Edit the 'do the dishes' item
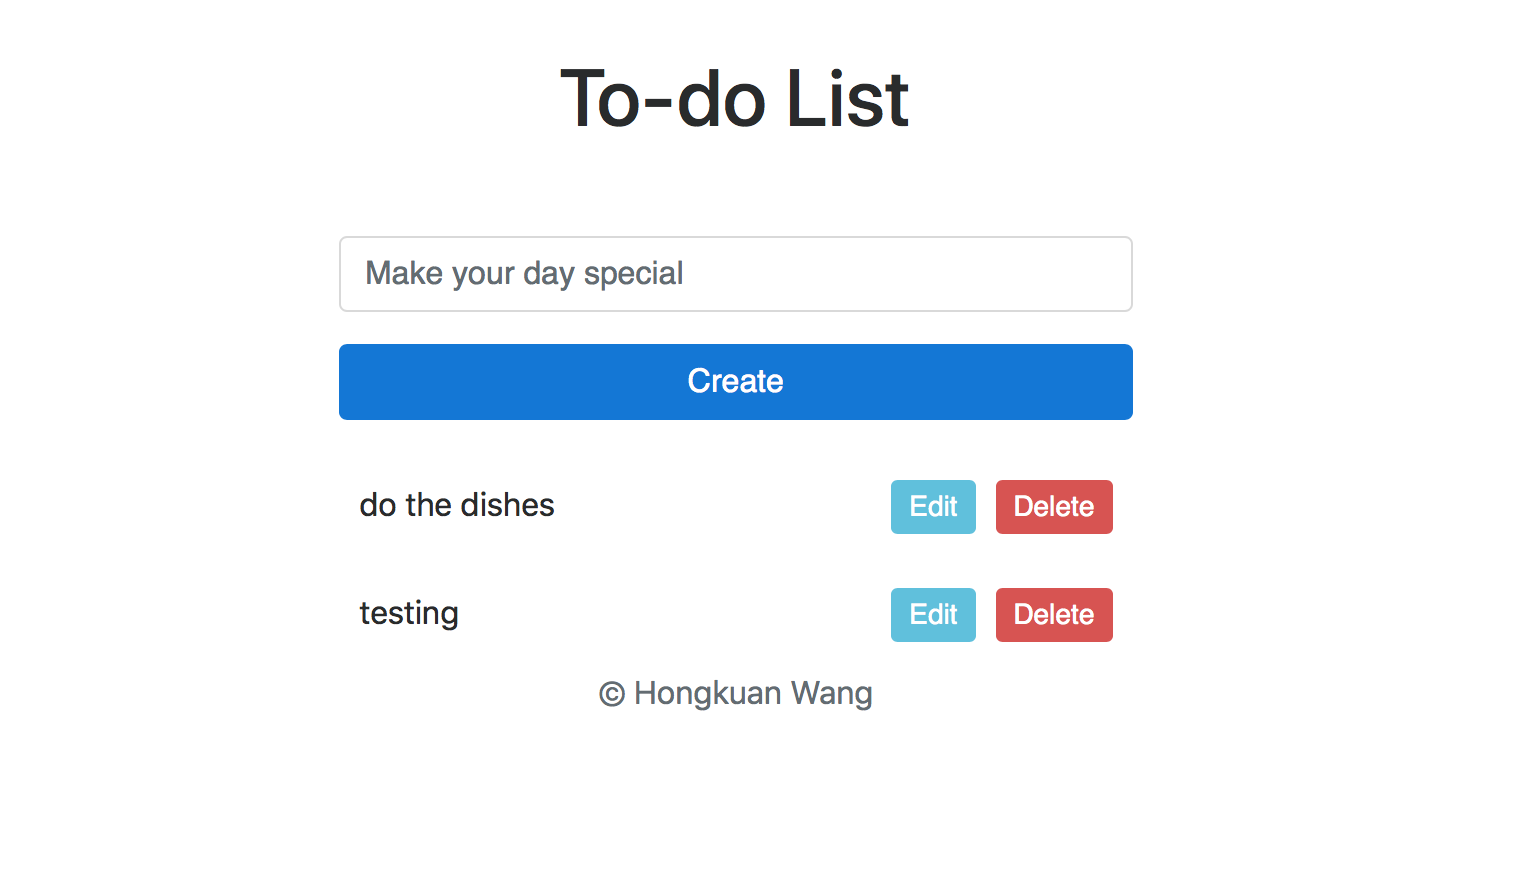1520x886 pixels. tap(933, 507)
